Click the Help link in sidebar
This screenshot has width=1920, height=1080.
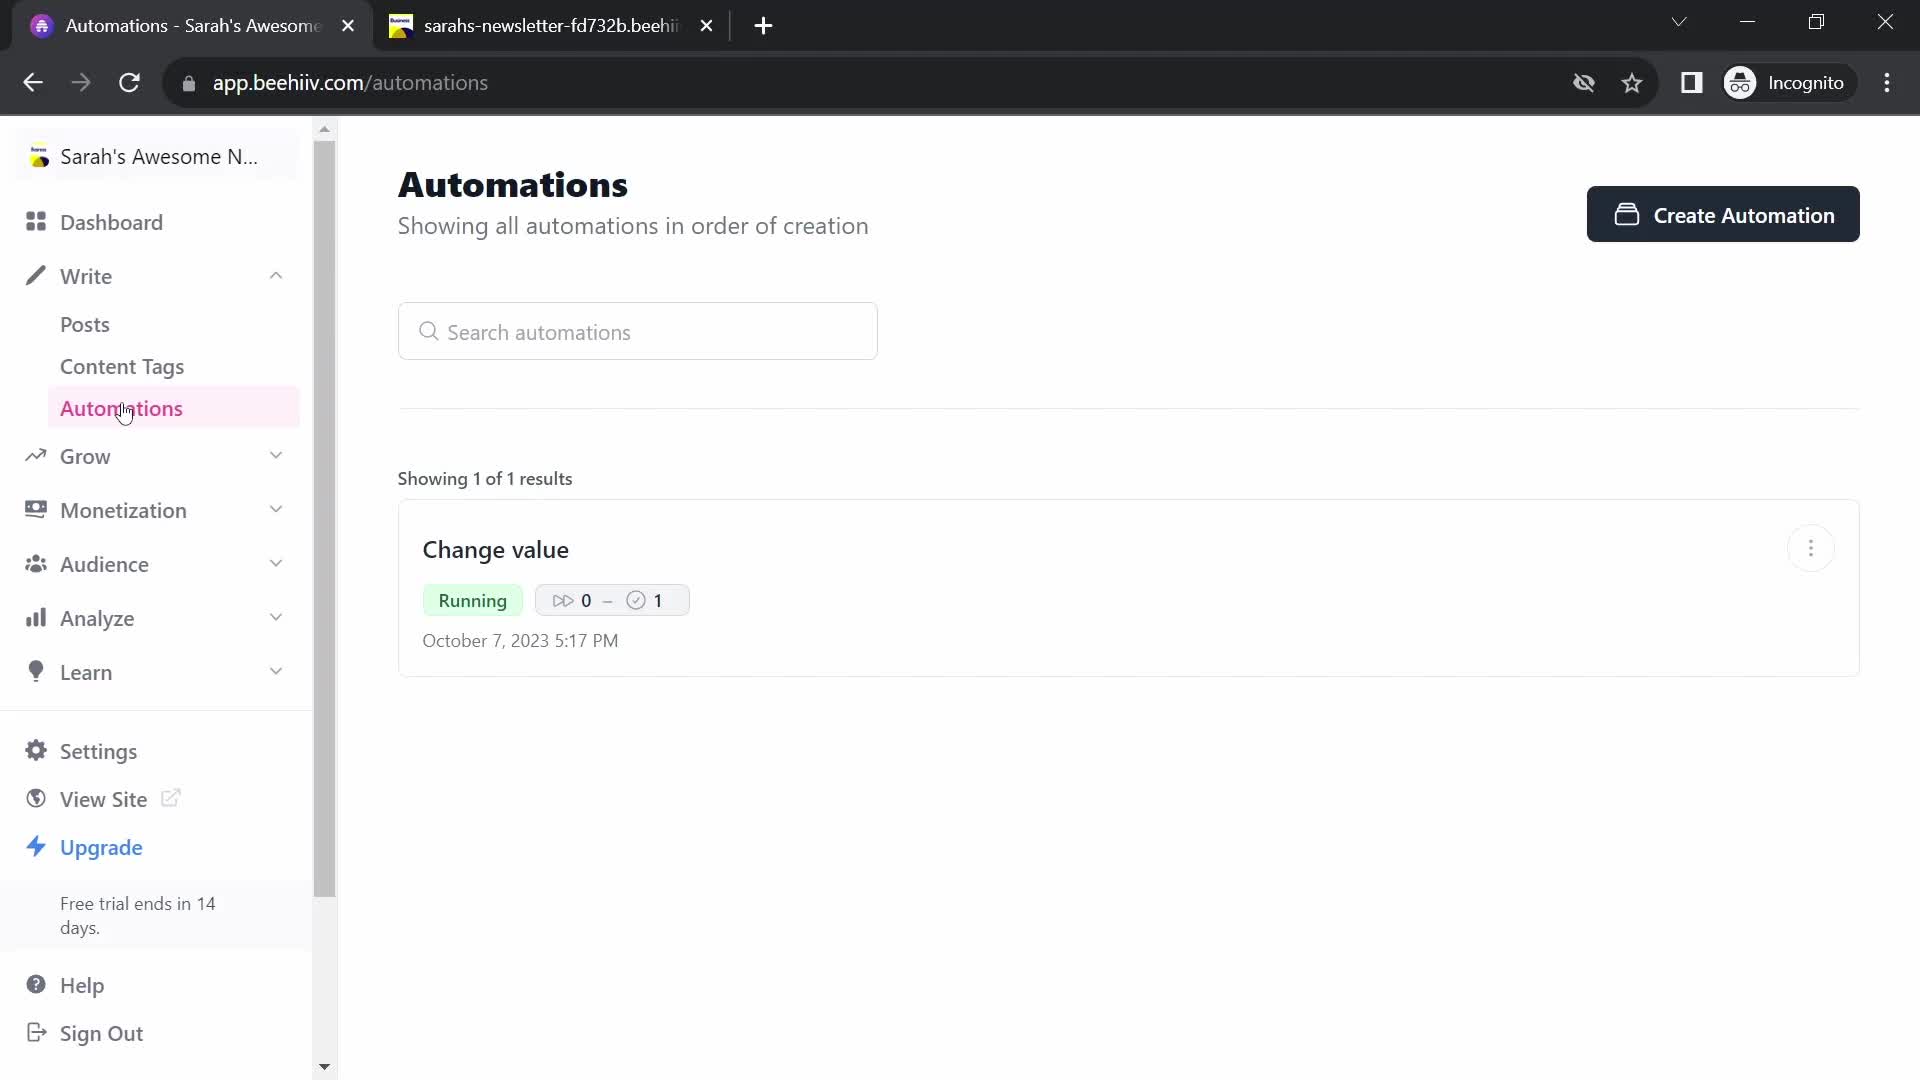(x=83, y=985)
